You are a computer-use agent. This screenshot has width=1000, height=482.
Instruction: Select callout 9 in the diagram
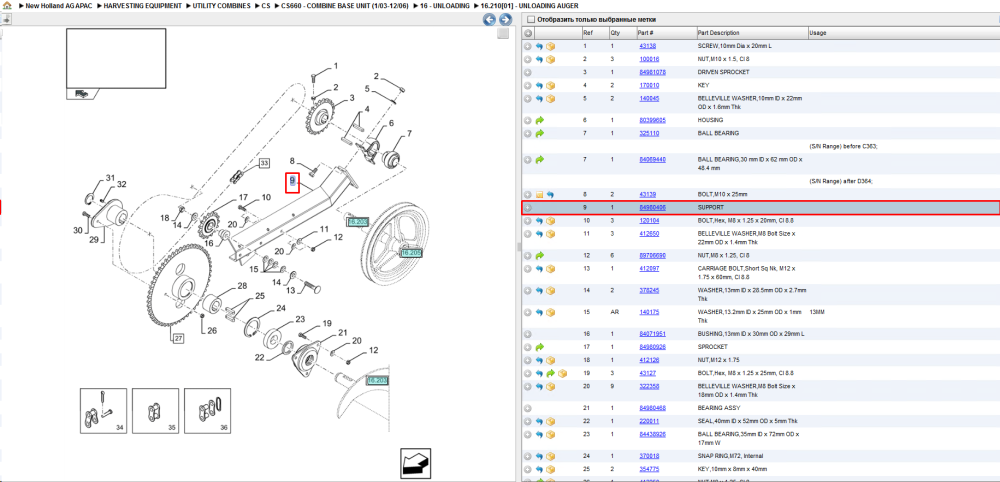tap(292, 182)
